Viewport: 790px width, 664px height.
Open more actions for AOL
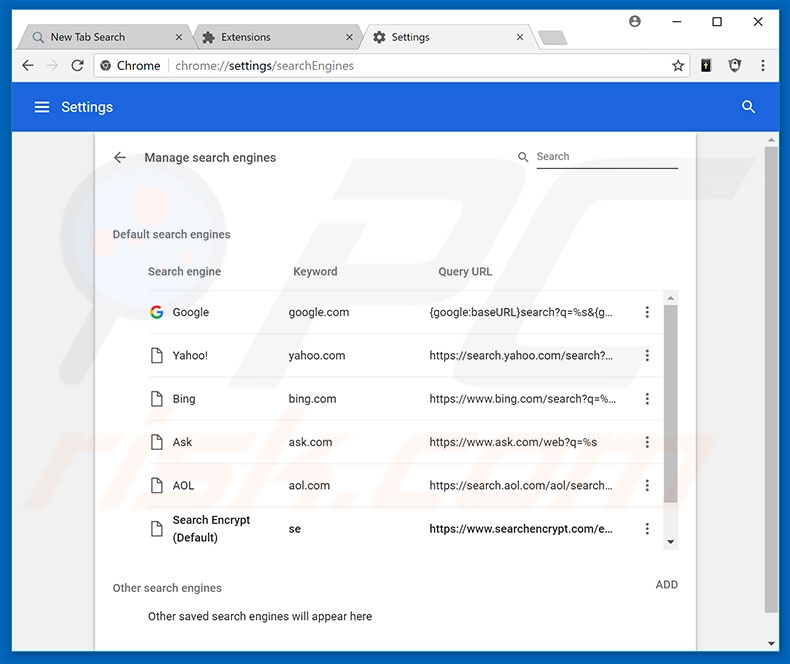pyautogui.click(x=647, y=486)
